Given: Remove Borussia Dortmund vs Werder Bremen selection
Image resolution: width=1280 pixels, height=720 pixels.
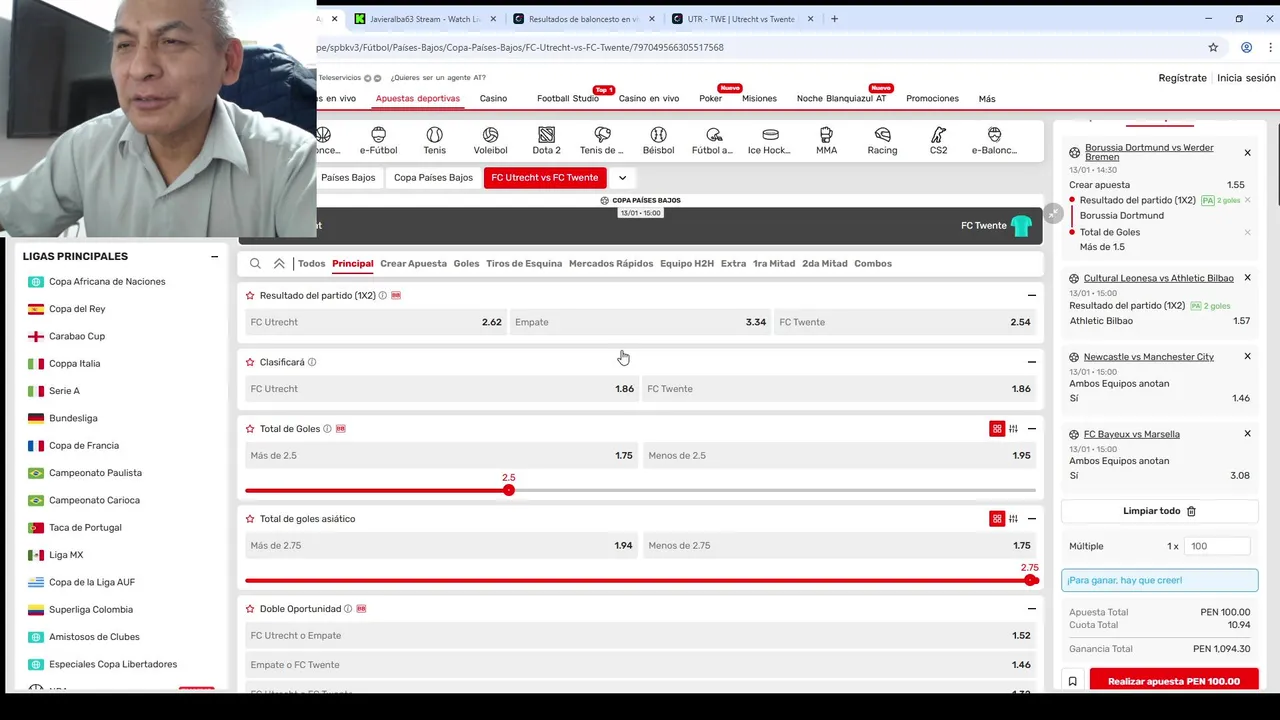Looking at the screenshot, I should click(1247, 153).
